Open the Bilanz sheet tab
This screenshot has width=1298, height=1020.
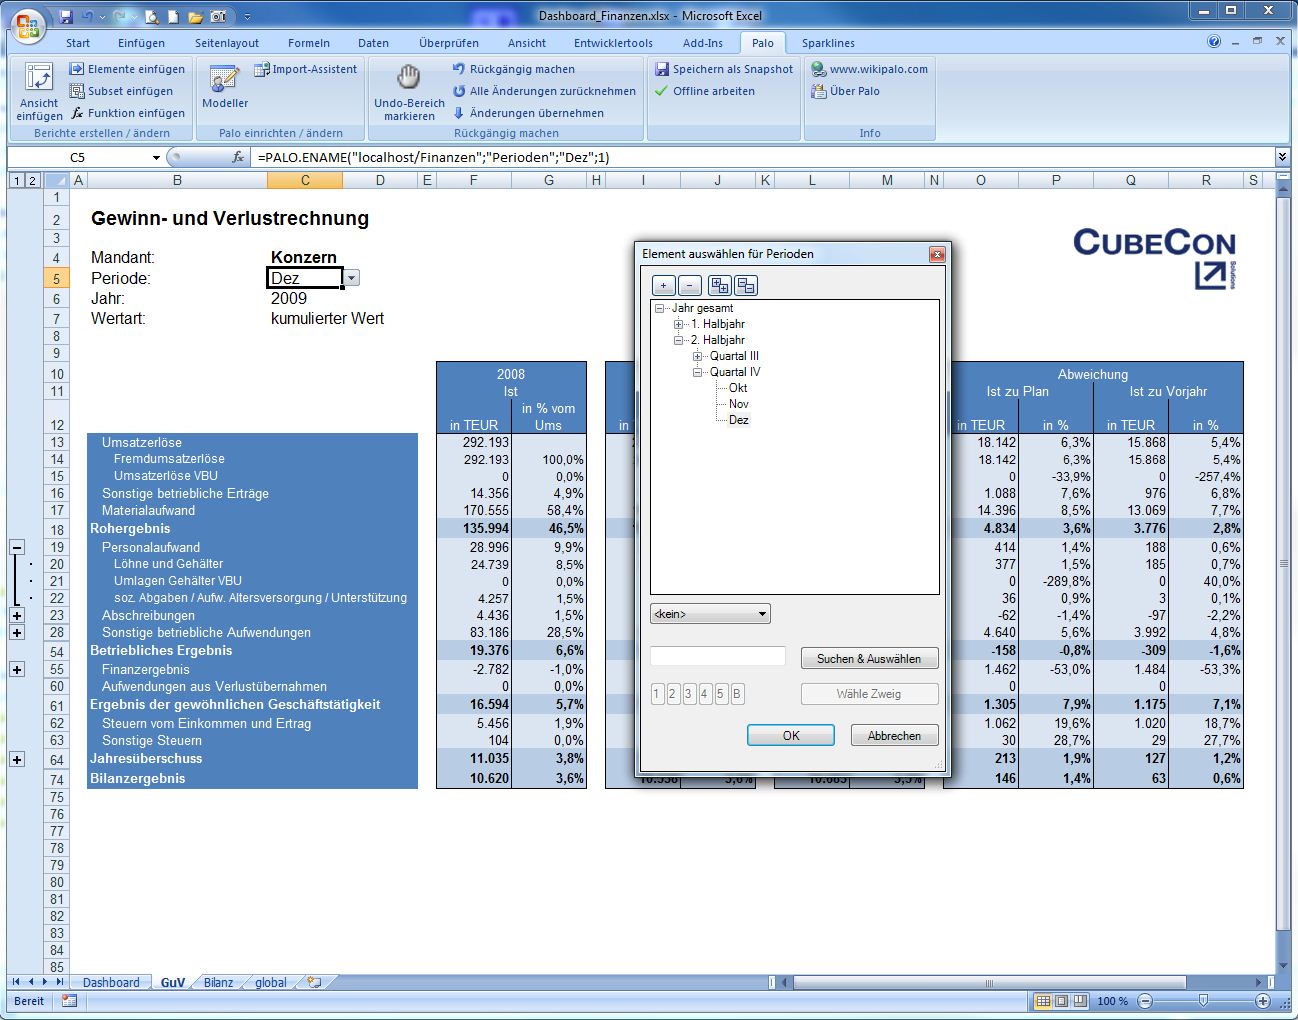point(218,983)
